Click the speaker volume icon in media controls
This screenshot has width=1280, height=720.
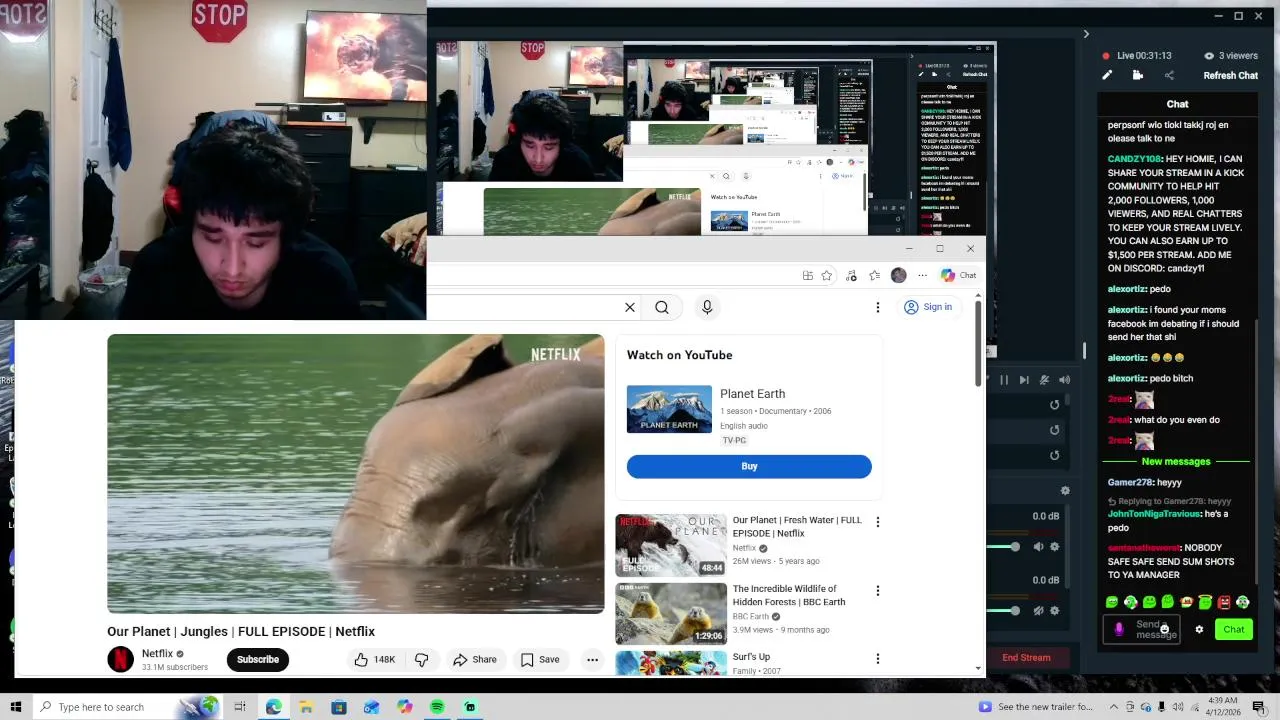click(1064, 380)
